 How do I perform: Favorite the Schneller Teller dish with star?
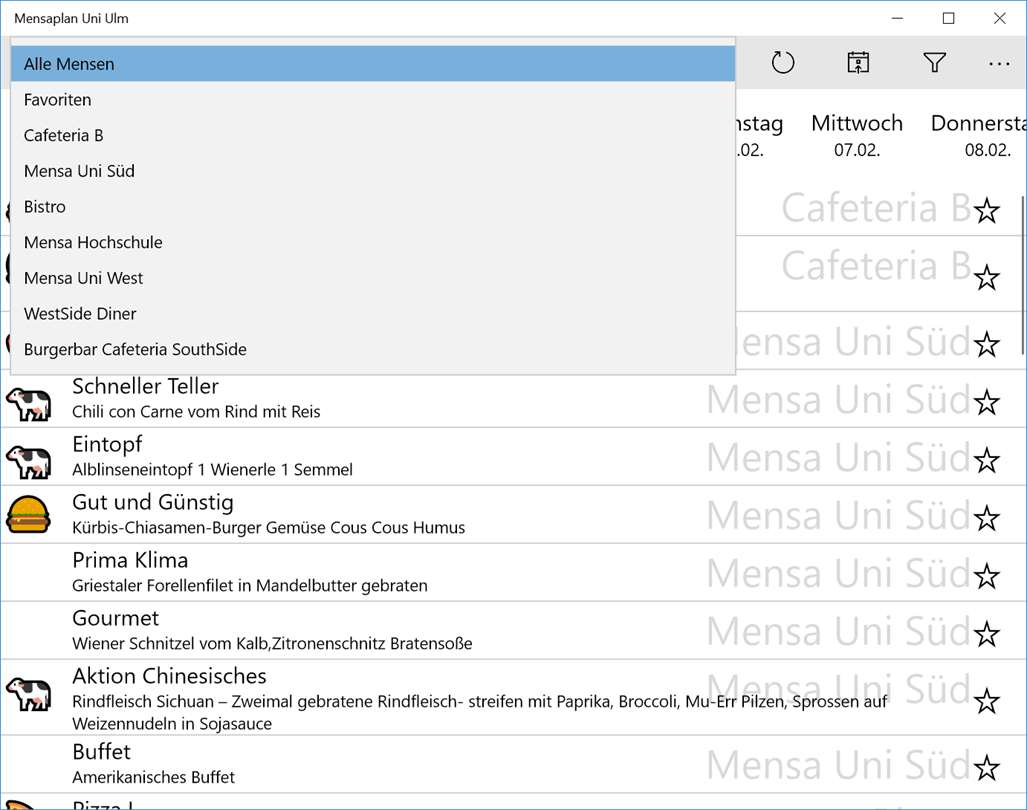[987, 402]
